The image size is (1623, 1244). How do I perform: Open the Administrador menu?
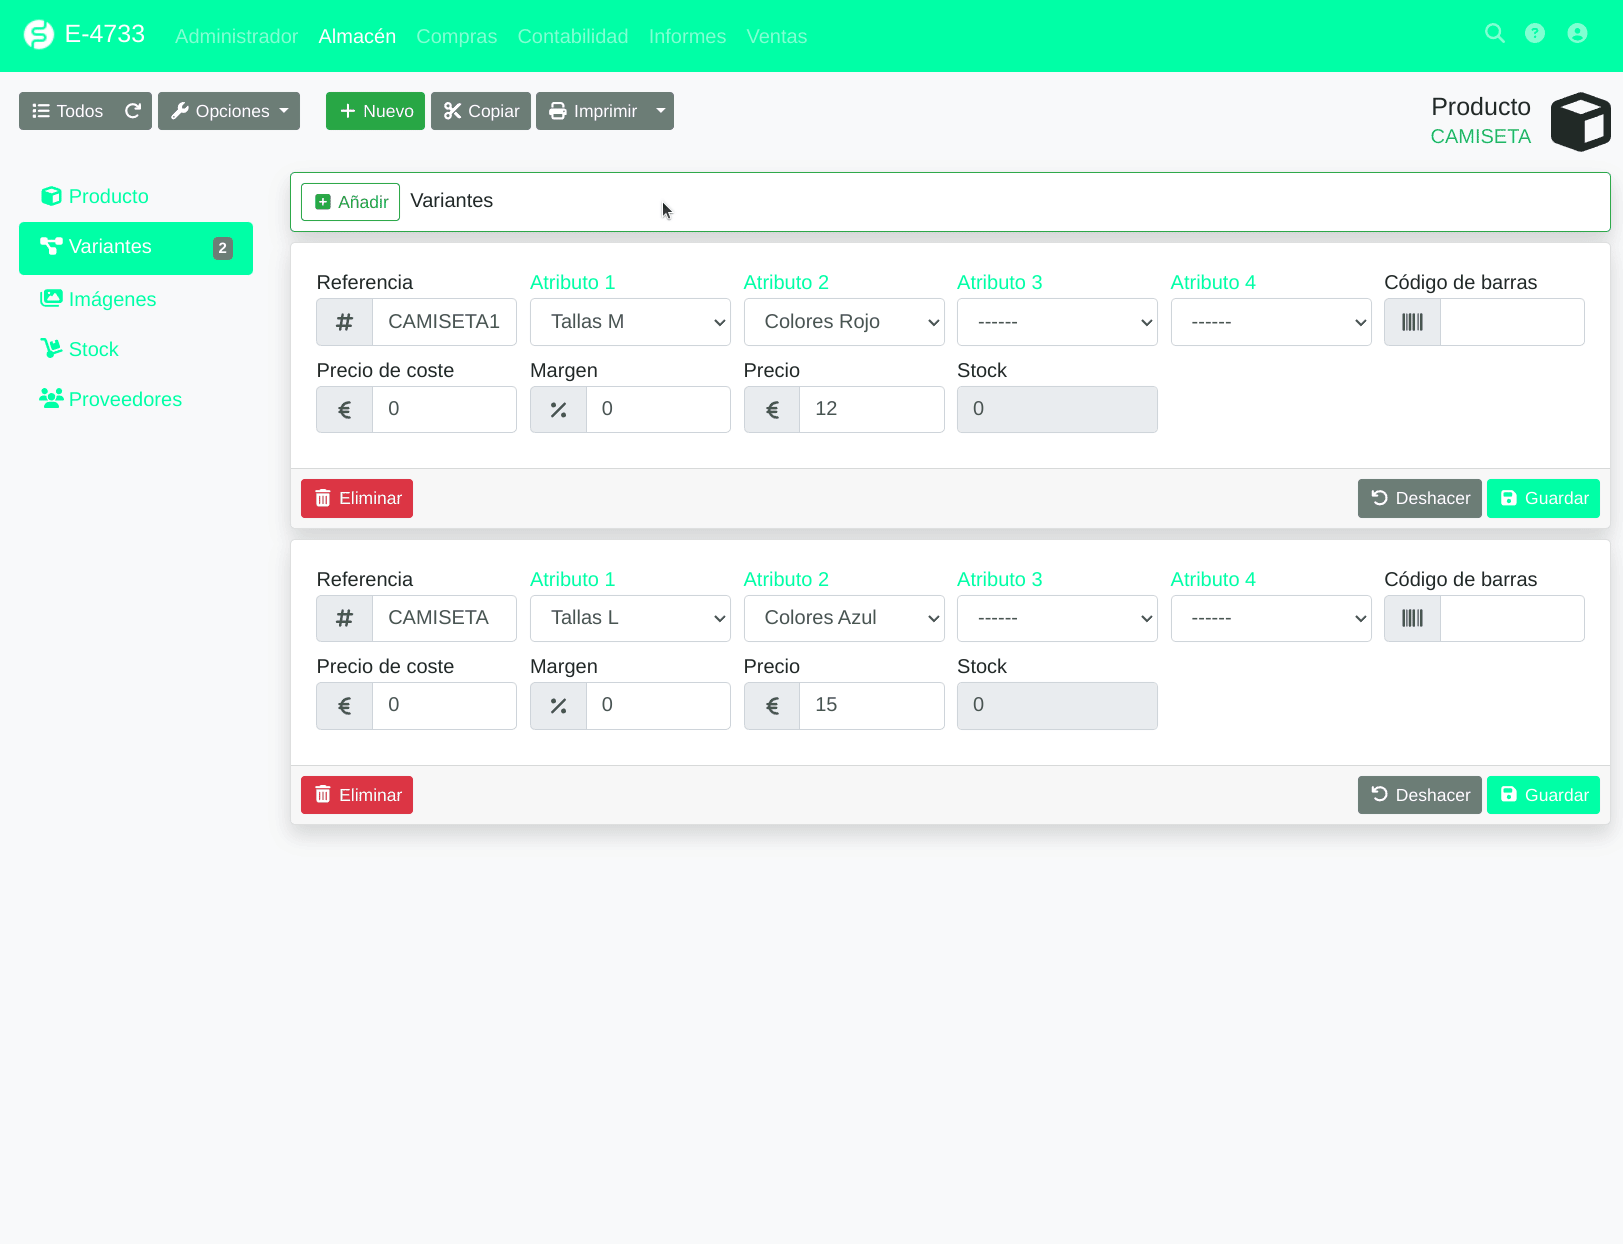click(236, 36)
